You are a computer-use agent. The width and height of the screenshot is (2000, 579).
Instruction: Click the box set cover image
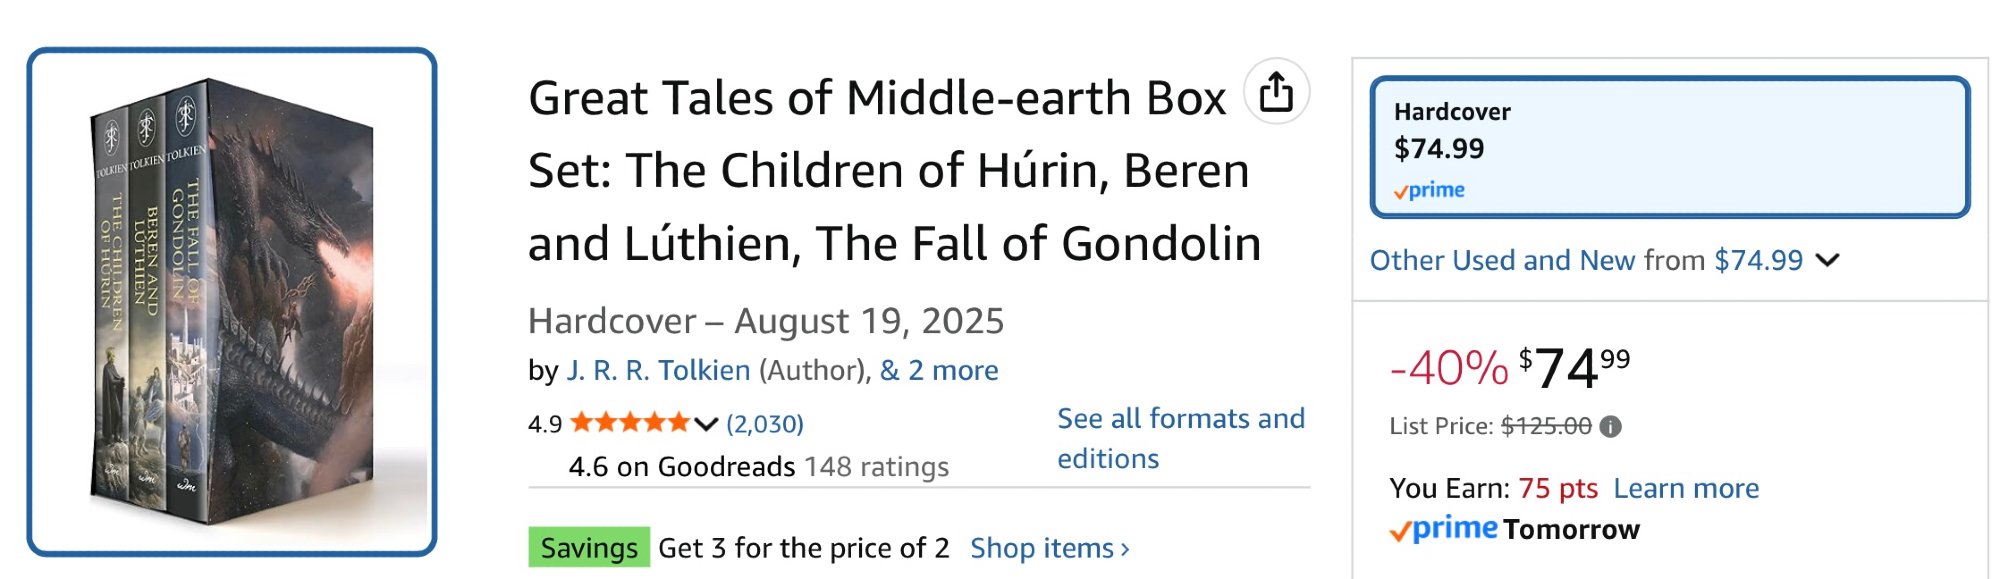tap(232, 302)
